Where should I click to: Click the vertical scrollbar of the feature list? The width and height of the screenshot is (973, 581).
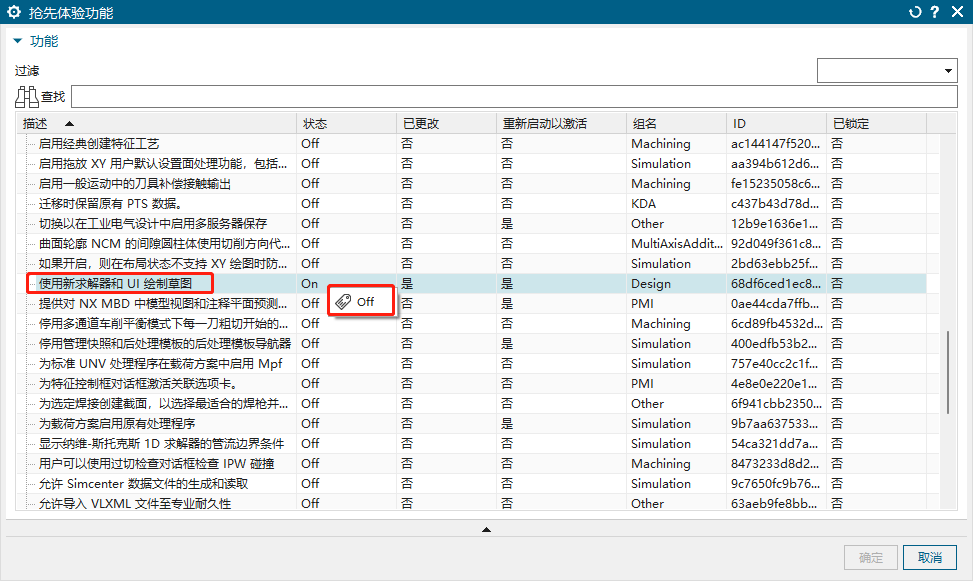click(x=948, y=372)
